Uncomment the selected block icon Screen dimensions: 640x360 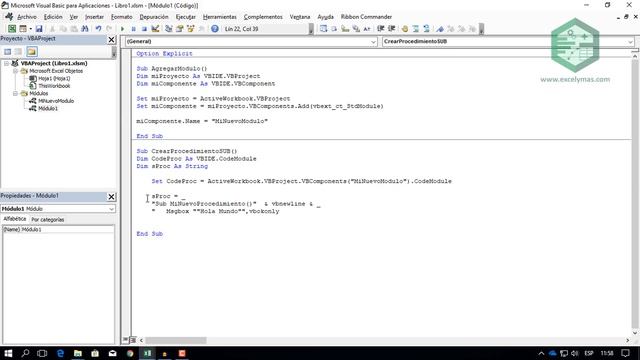427,29
